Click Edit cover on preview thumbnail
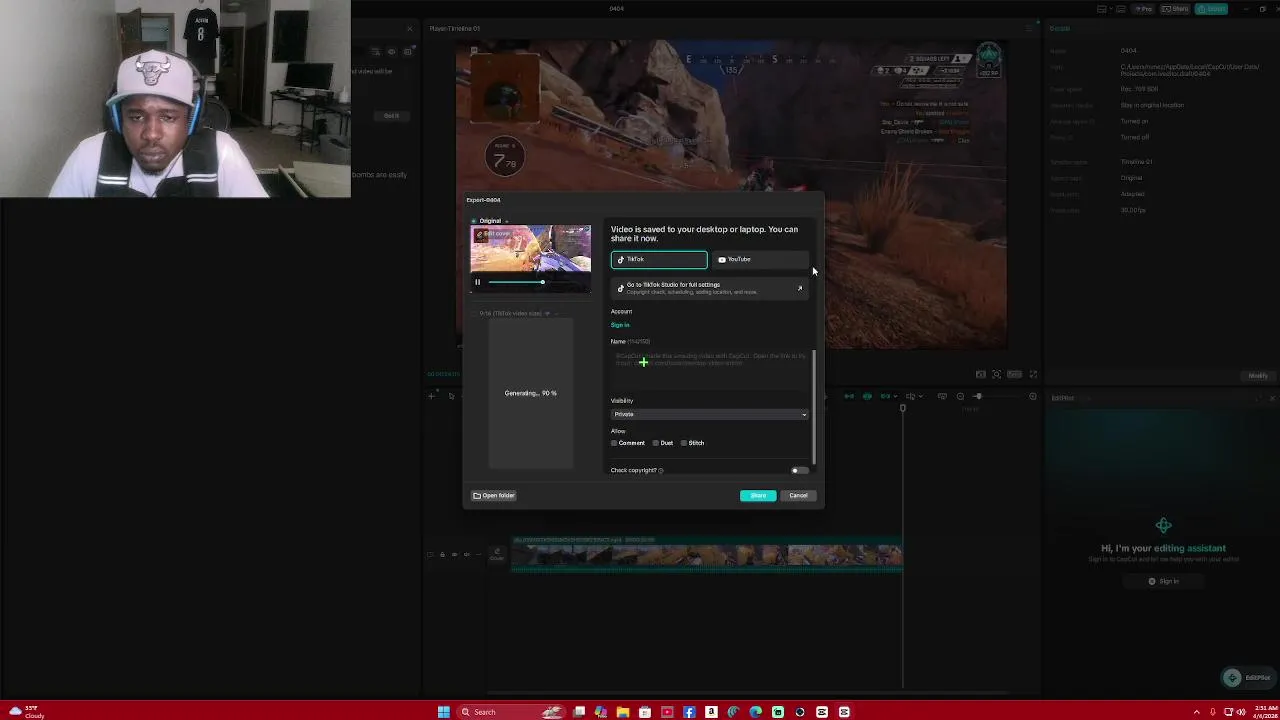Screen dimensions: 1280x720 click(x=493, y=234)
